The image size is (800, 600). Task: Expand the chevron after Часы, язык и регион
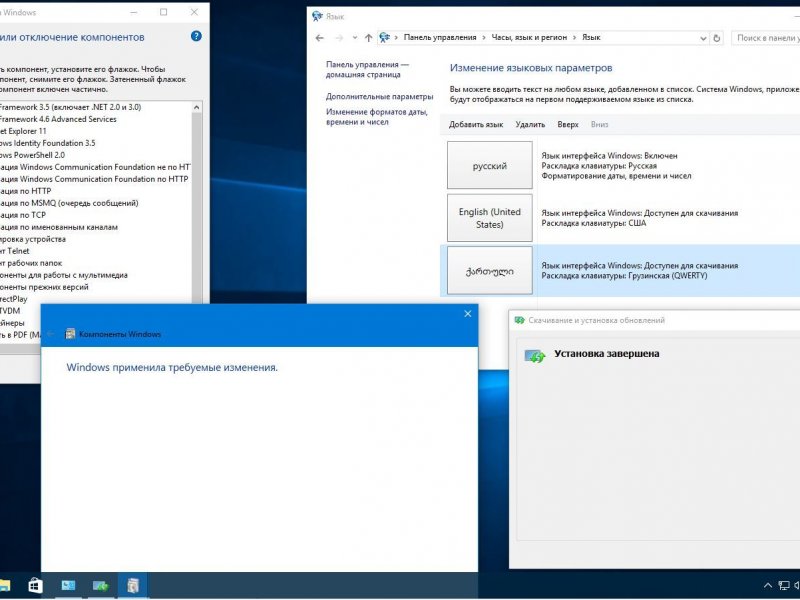click(574, 38)
